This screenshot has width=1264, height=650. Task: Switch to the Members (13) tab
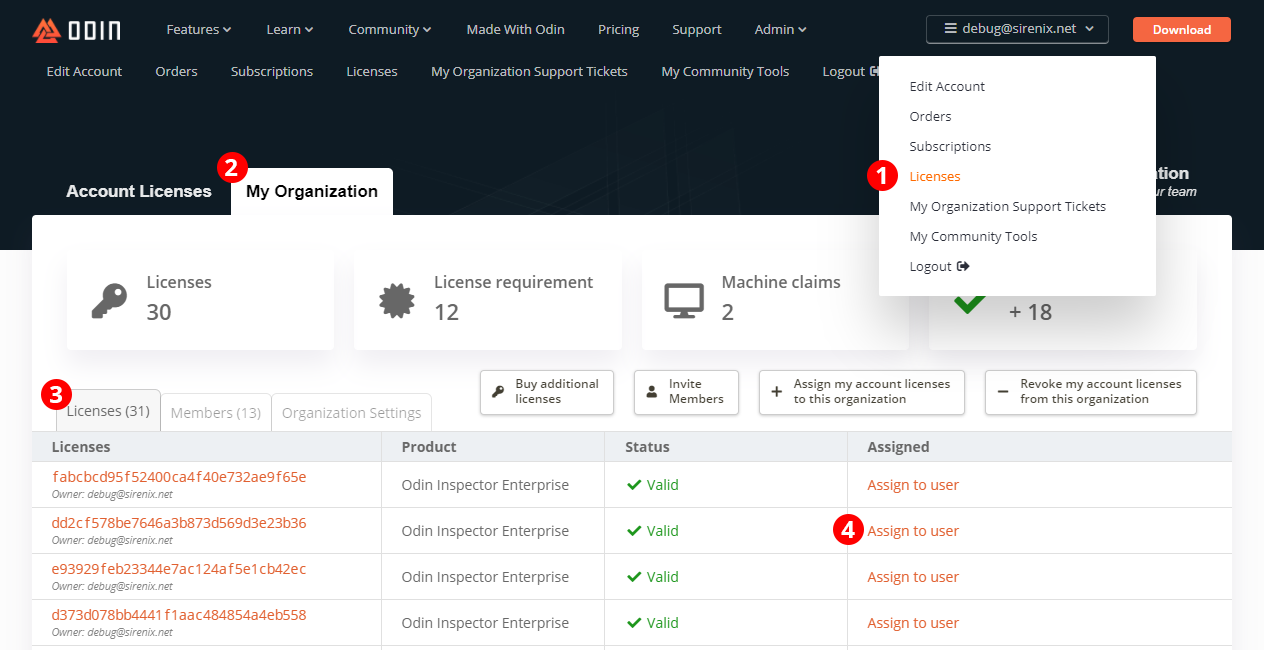tap(216, 413)
